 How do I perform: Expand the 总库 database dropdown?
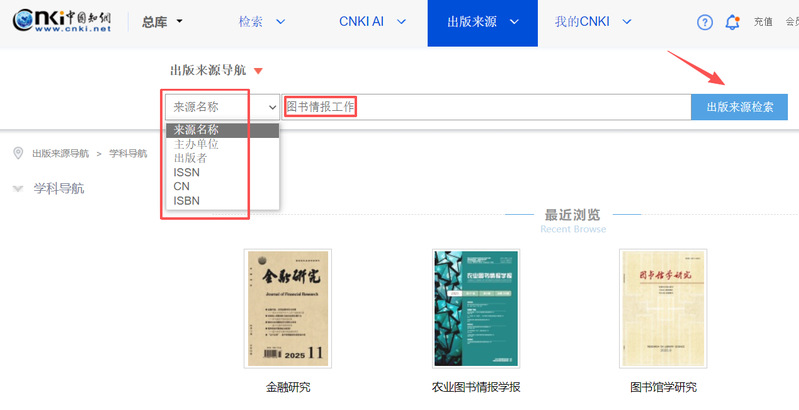coord(162,22)
